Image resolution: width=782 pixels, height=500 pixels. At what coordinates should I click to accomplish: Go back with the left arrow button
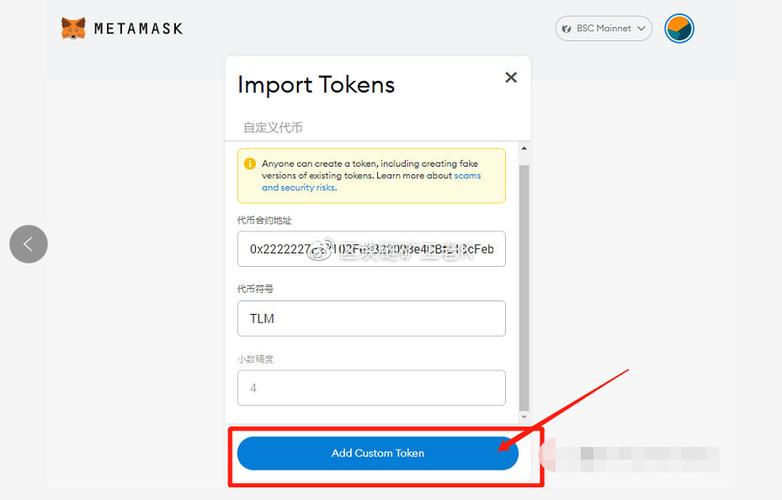click(29, 244)
